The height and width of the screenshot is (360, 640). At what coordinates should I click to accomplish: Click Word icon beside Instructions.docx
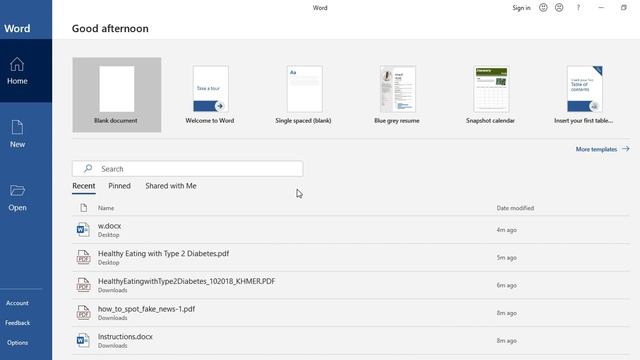tap(83, 340)
